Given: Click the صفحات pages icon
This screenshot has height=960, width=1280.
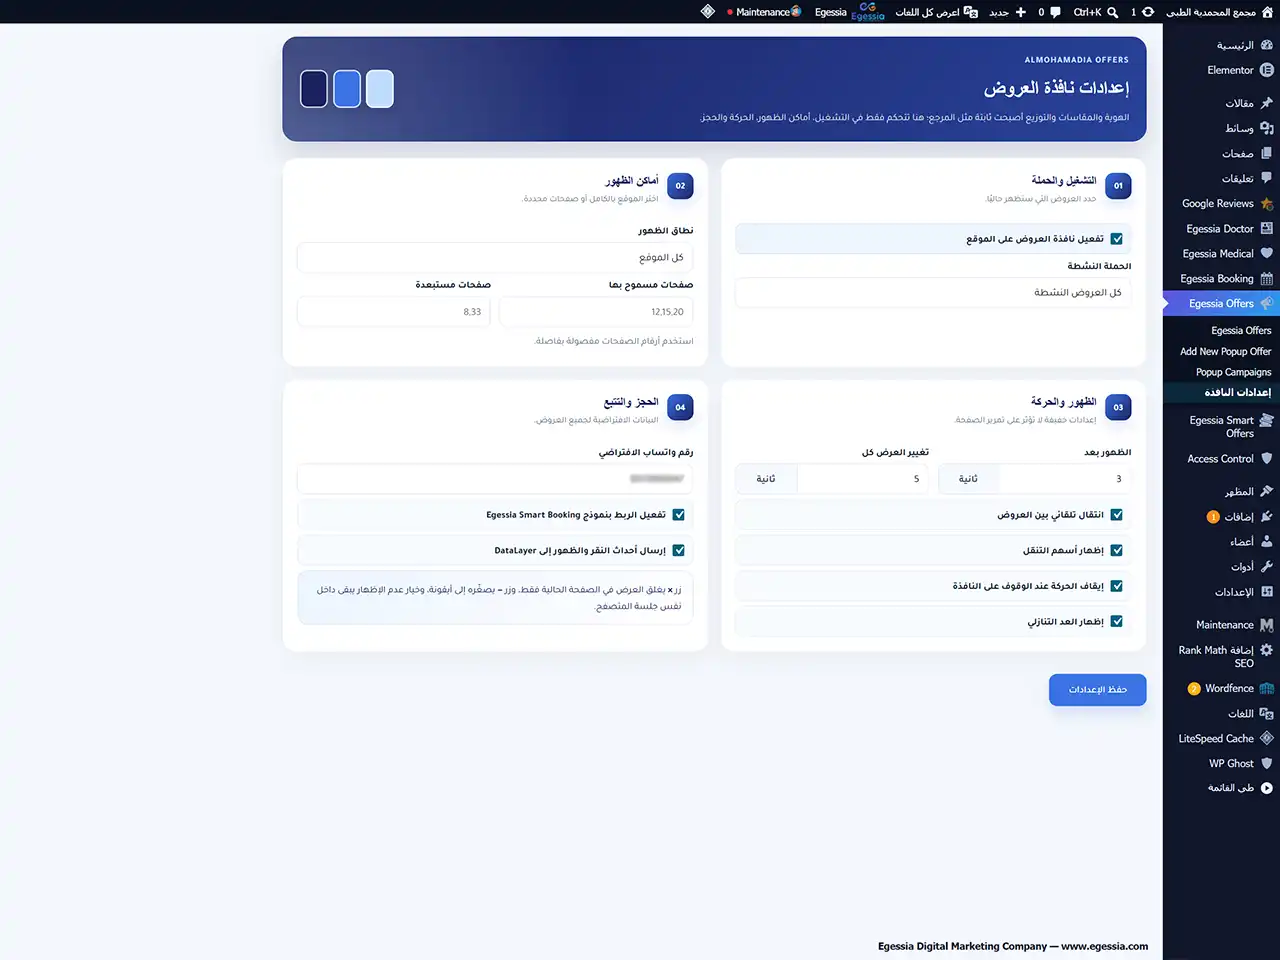Looking at the screenshot, I should (1267, 153).
